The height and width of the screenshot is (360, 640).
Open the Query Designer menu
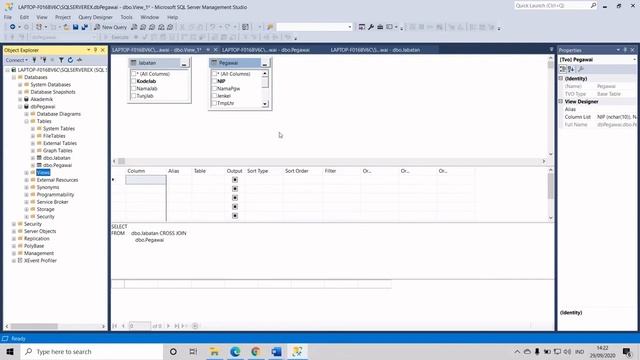[x=95, y=17]
